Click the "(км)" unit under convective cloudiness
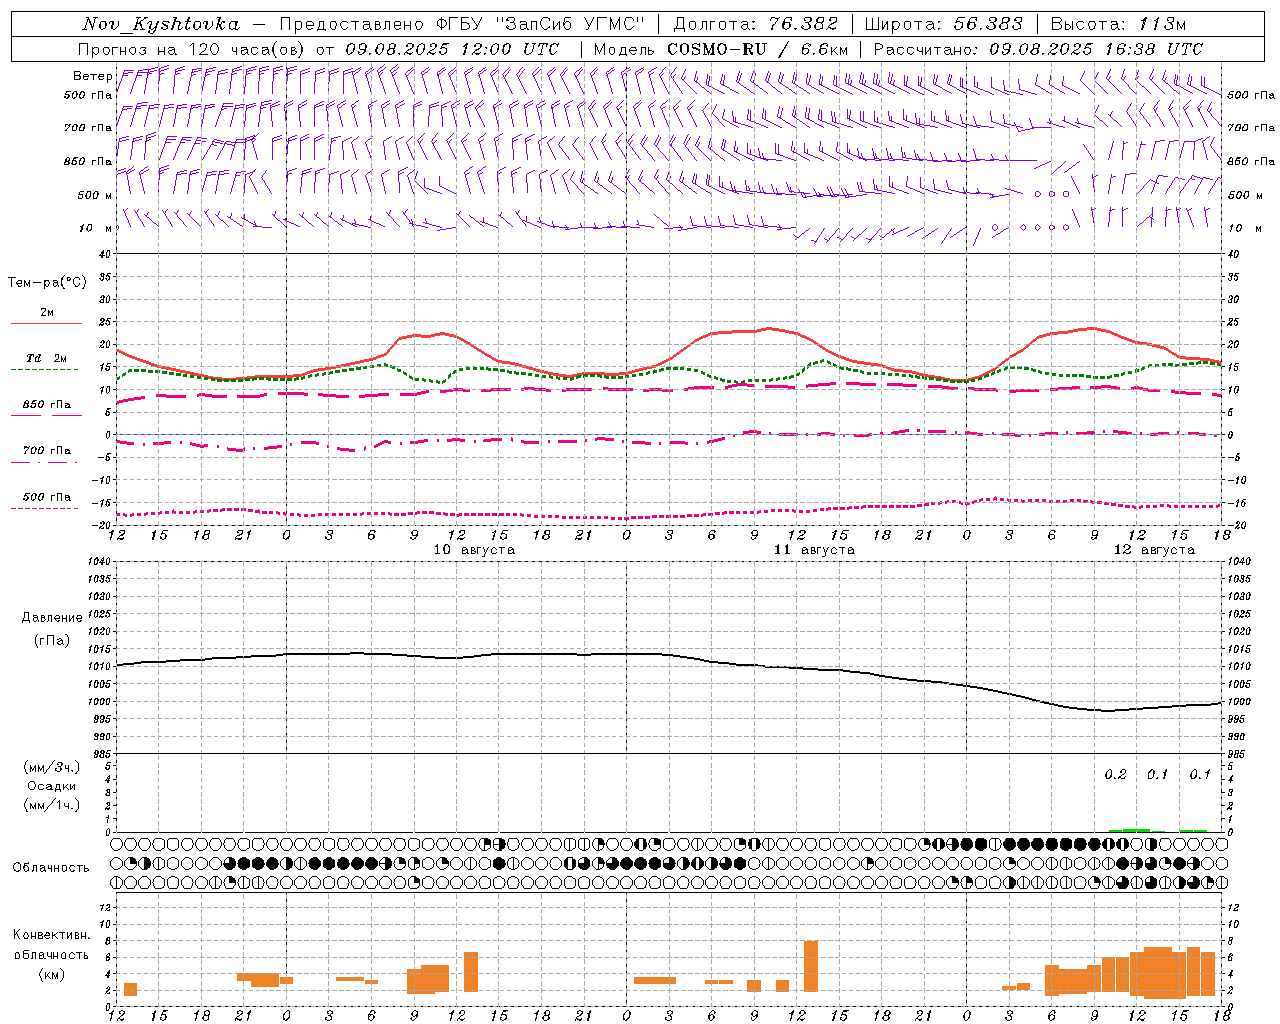Viewport: 1280px width, 1024px height. [51, 974]
